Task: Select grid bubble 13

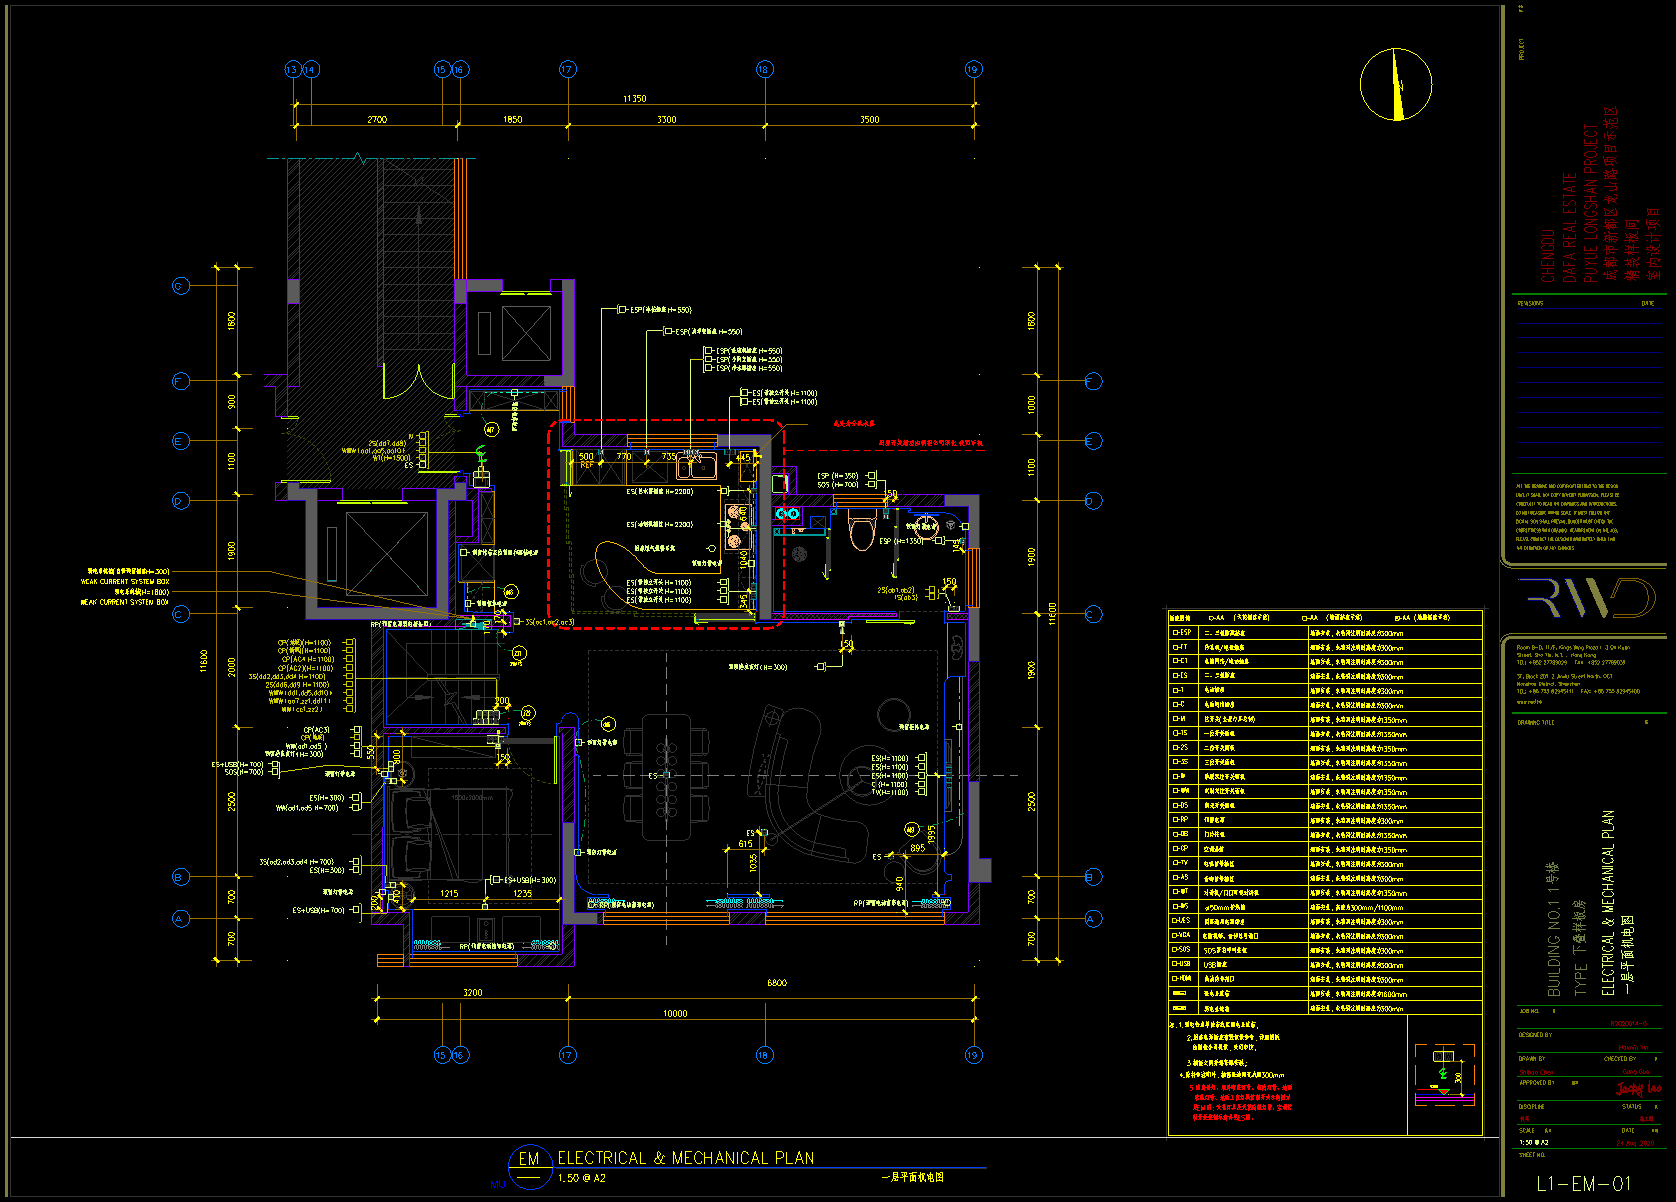Action: click(x=292, y=69)
